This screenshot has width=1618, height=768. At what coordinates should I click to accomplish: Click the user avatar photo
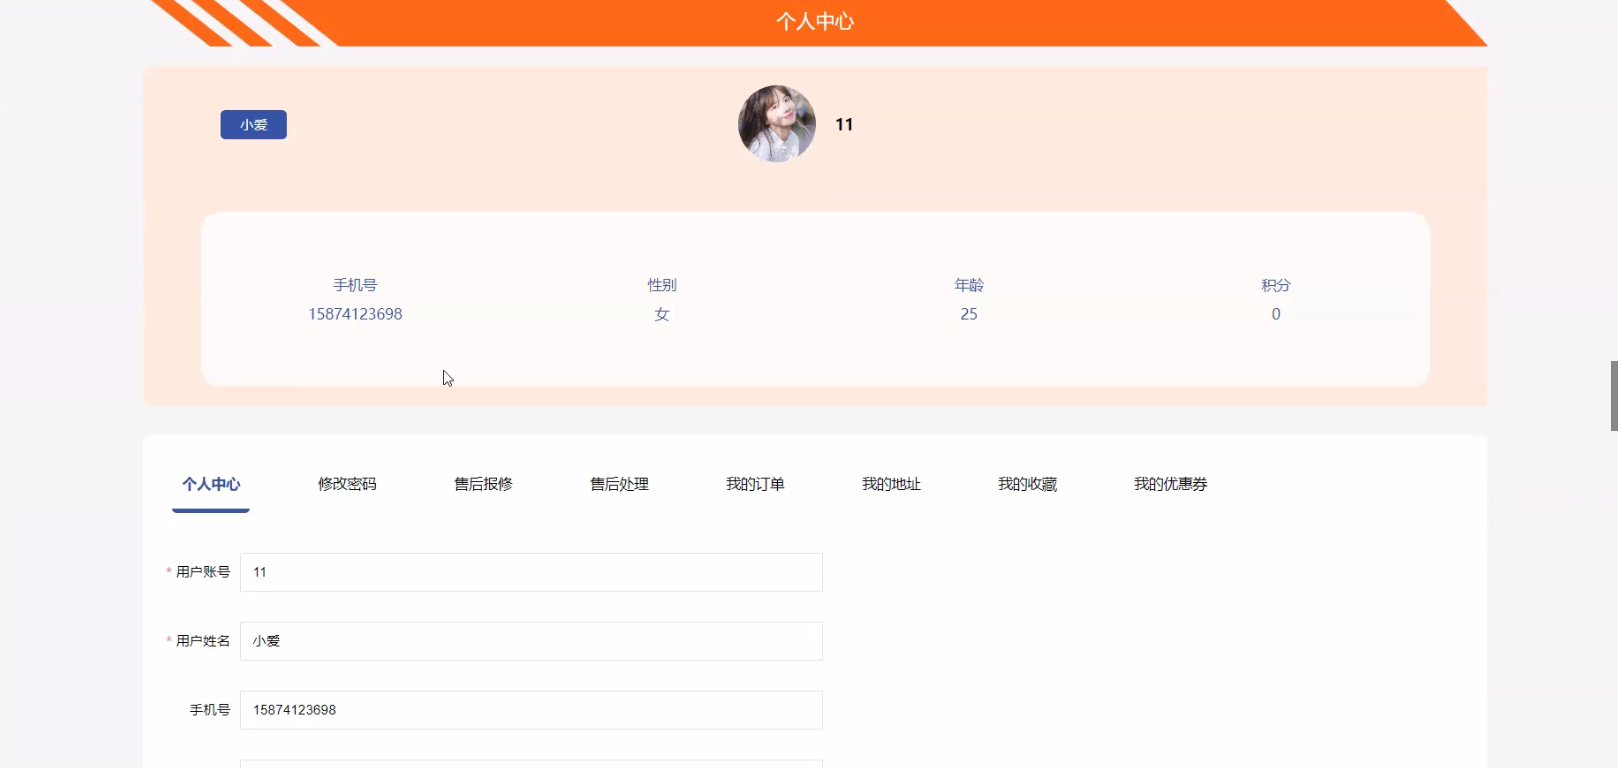click(x=777, y=124)
